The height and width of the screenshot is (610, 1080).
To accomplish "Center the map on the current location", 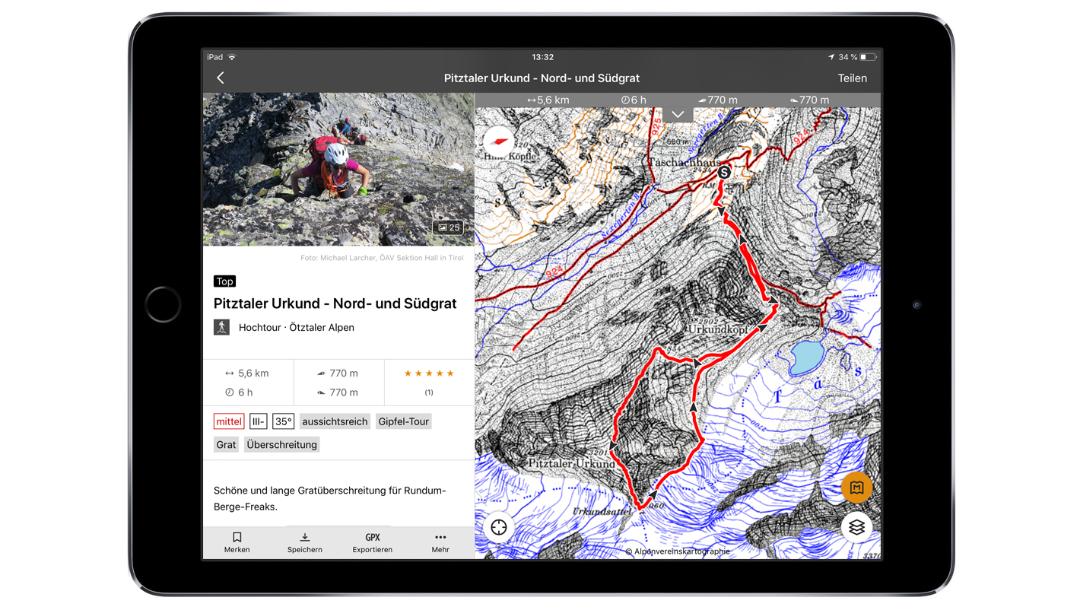I will 499,527.
